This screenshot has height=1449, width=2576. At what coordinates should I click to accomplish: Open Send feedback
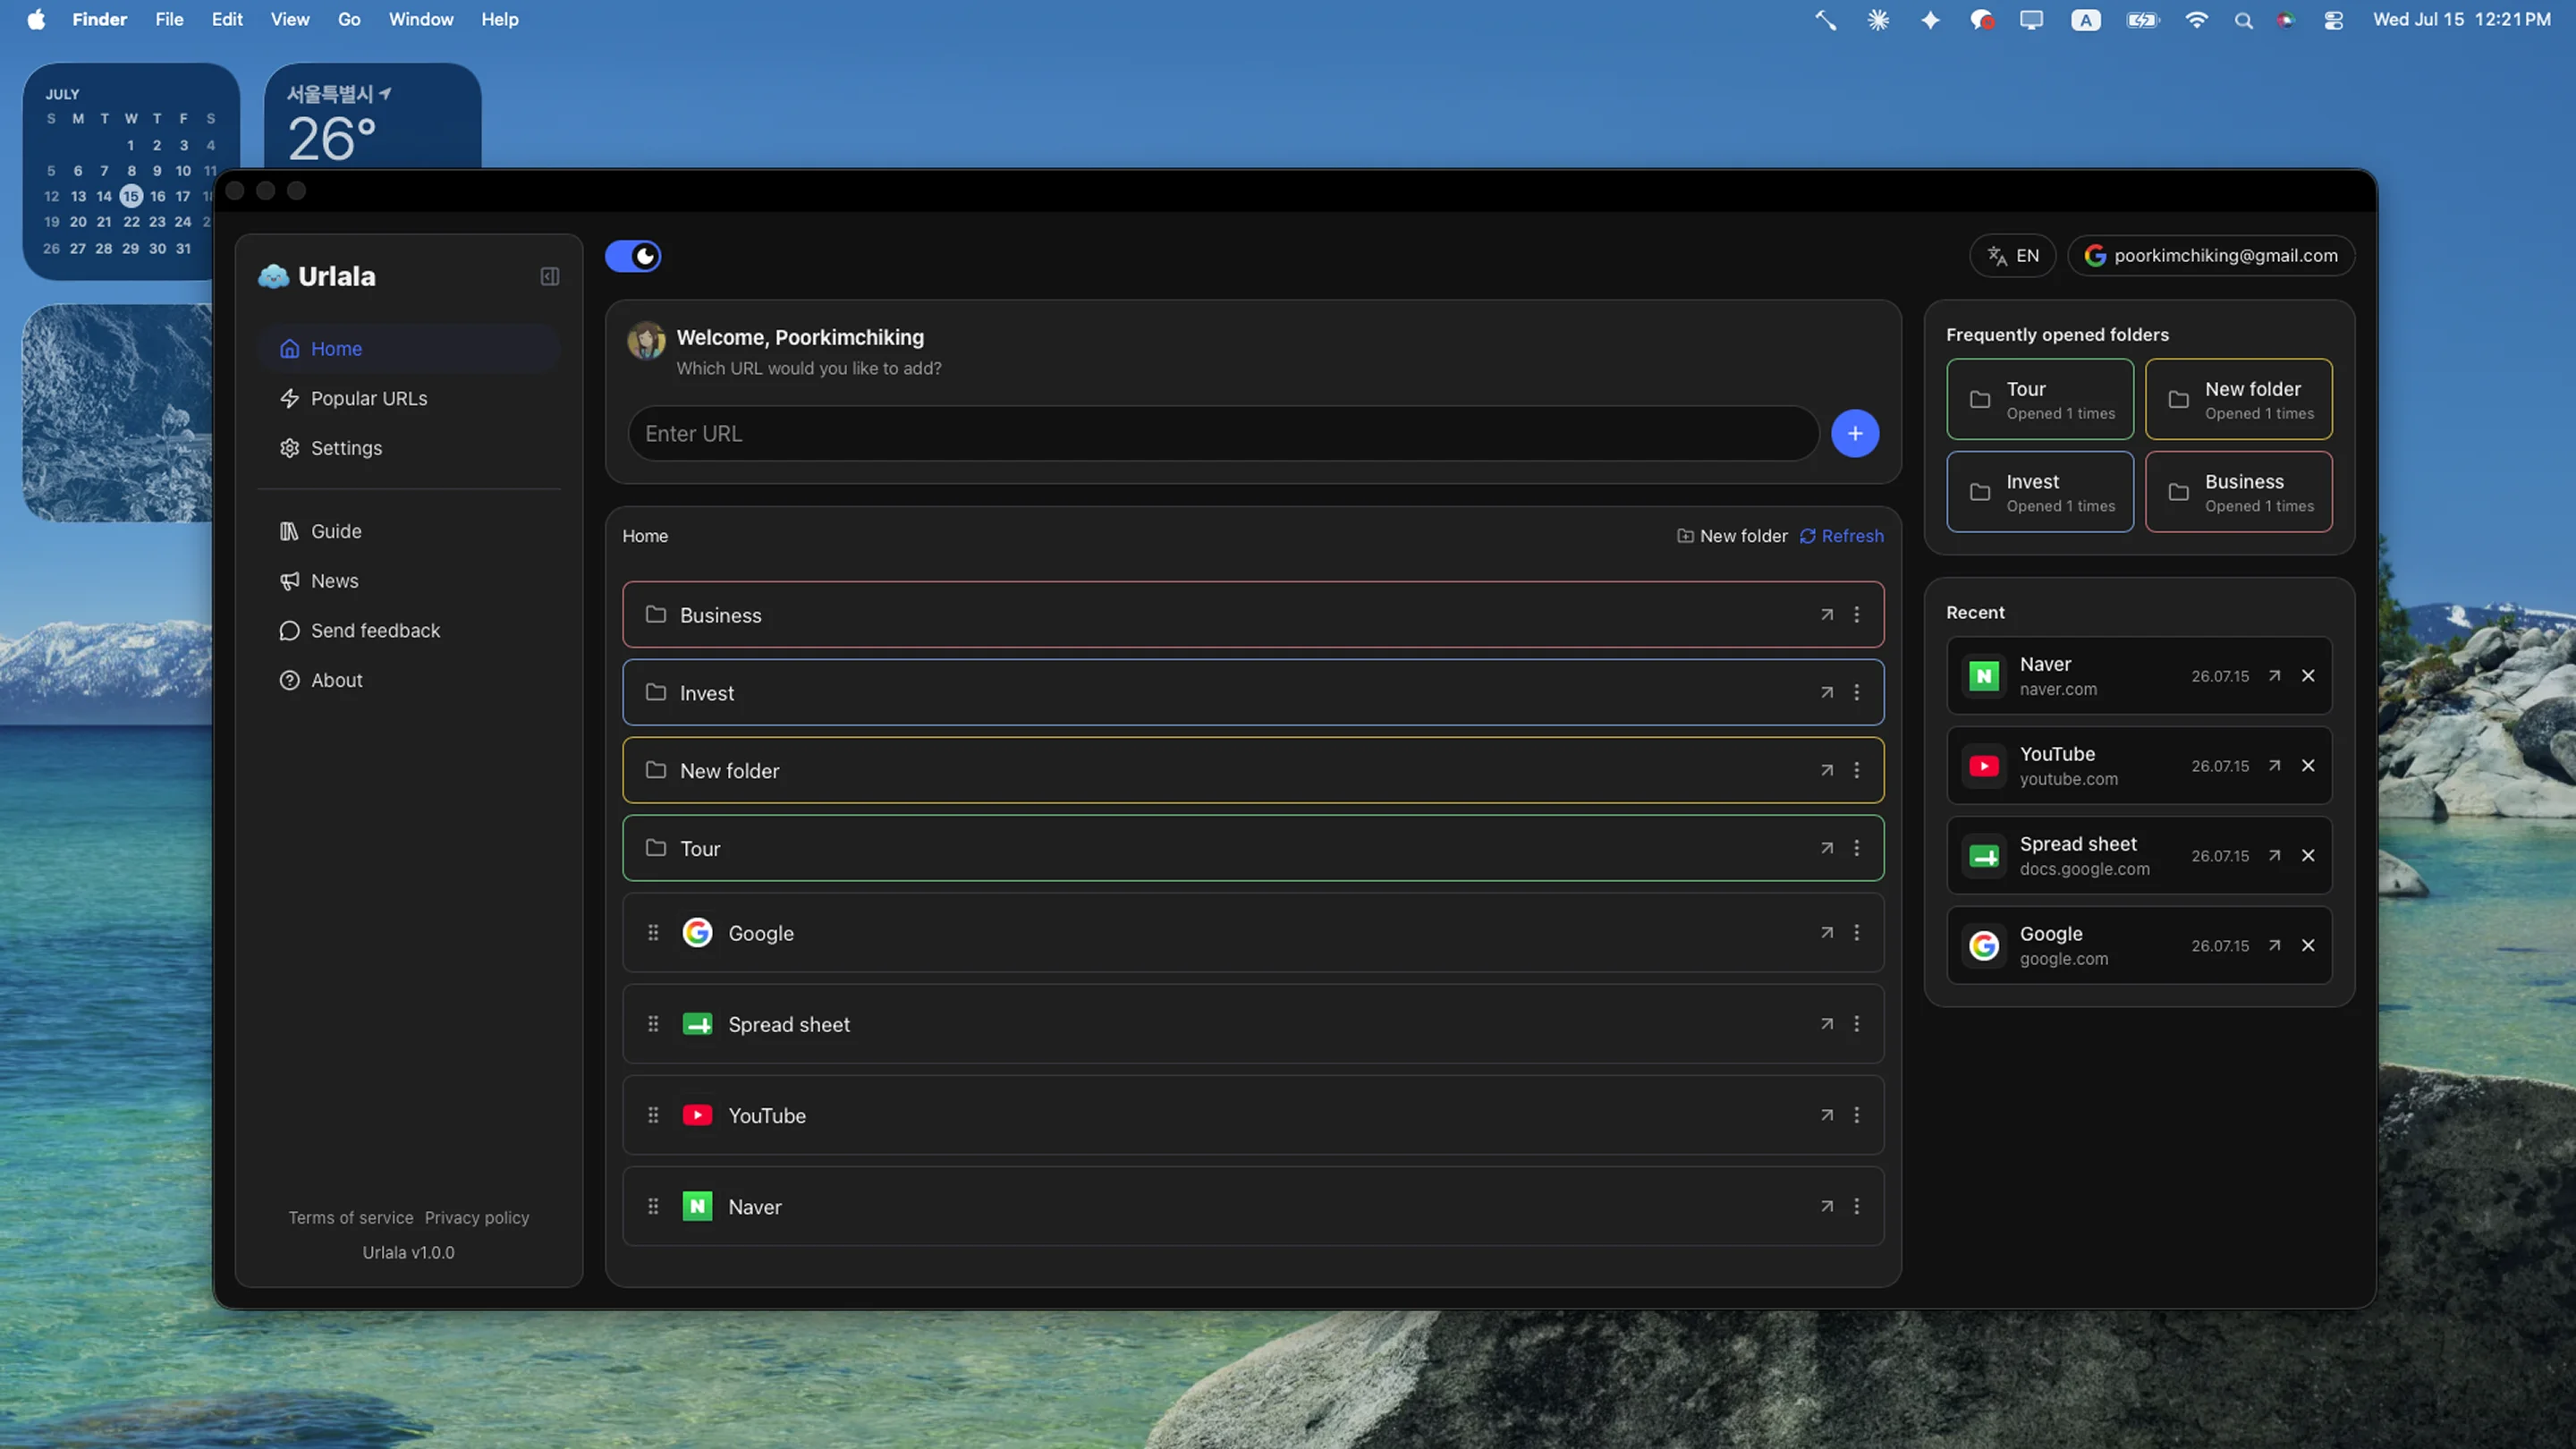pos(408,631)
